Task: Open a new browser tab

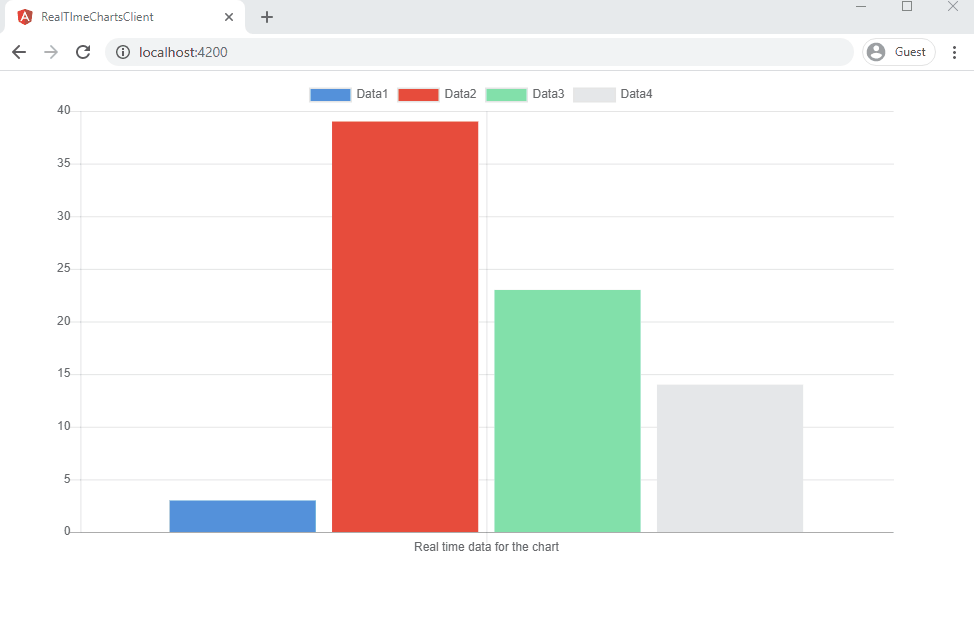Action: tap(267, 17)
